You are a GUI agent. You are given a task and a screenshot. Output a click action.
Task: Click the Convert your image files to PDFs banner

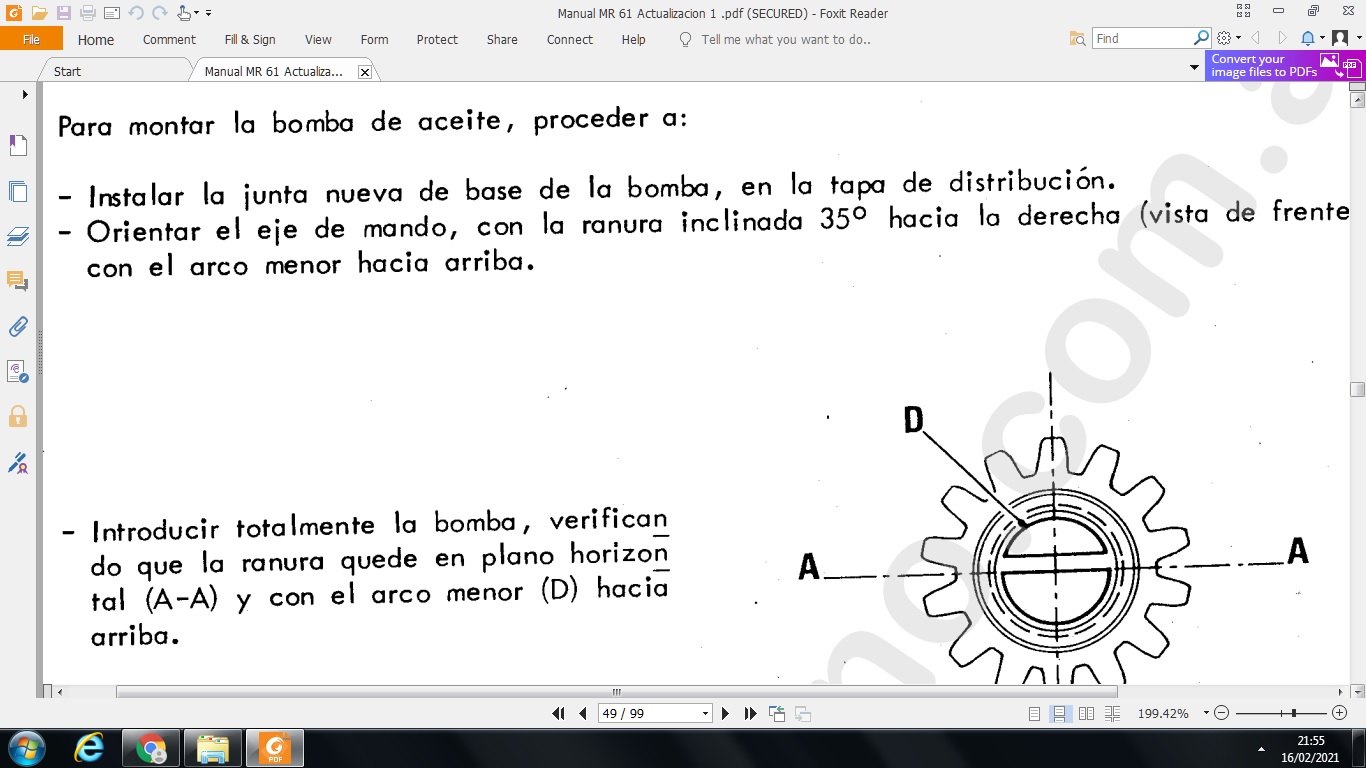point(1284,66)
